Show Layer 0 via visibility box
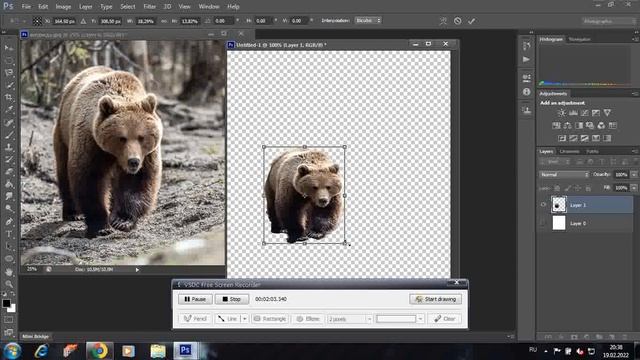 point(543,223)
